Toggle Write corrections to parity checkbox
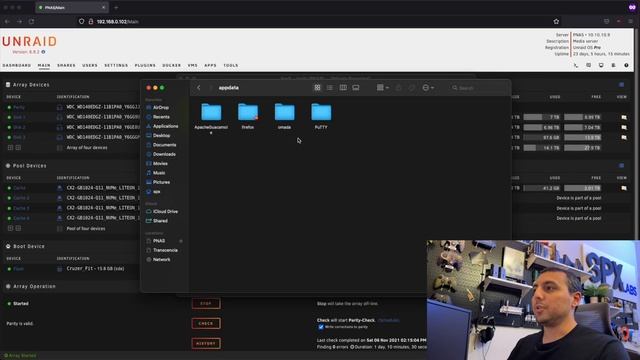 (321, 327)
